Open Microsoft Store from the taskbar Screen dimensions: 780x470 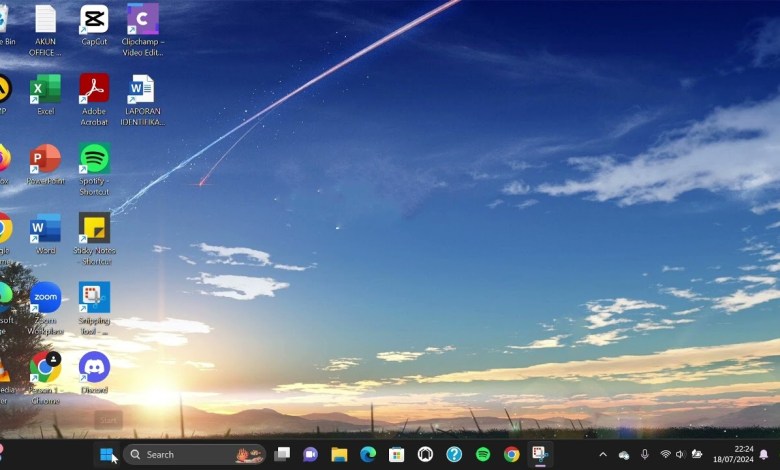396,454
